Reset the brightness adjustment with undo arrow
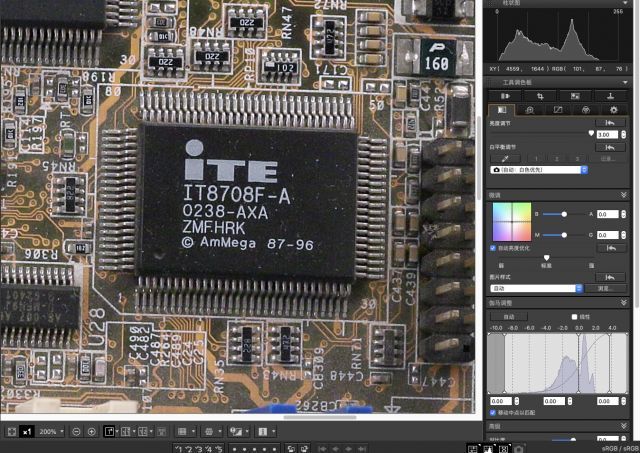 click(610, 123)
